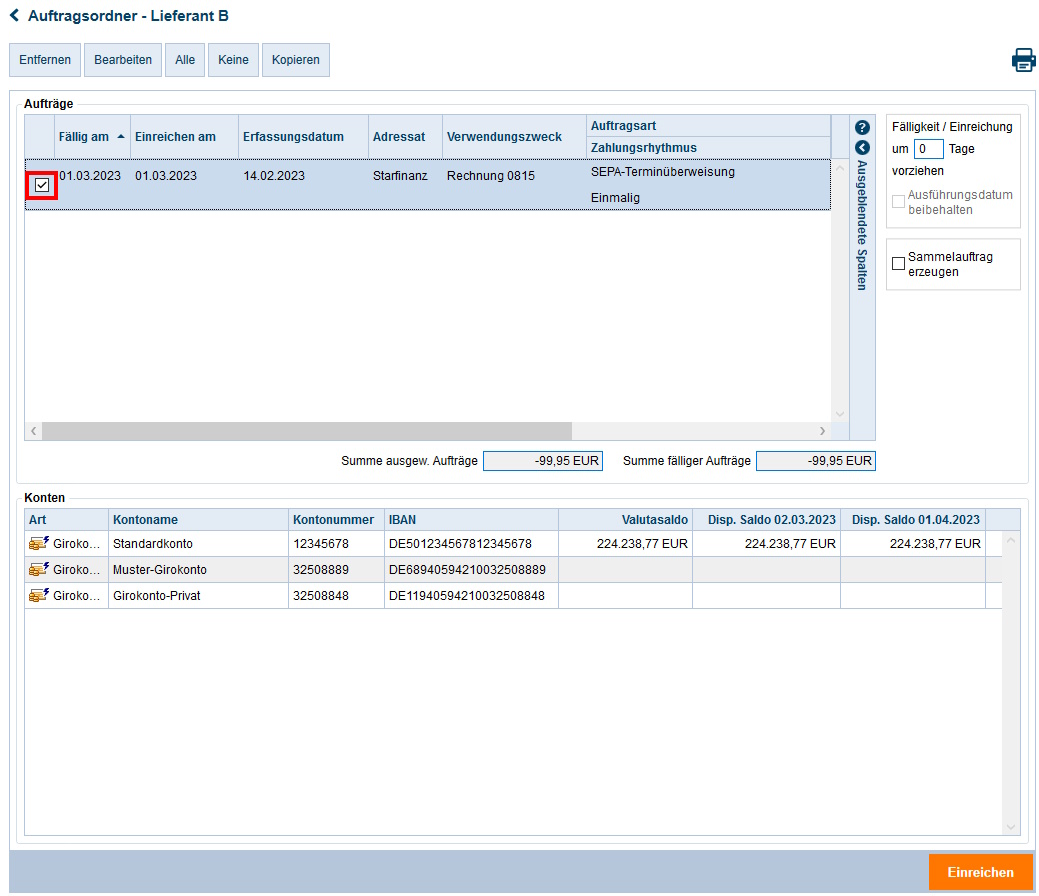
Task: Expand hidden columns with the chevron icon
Action: 862,148
